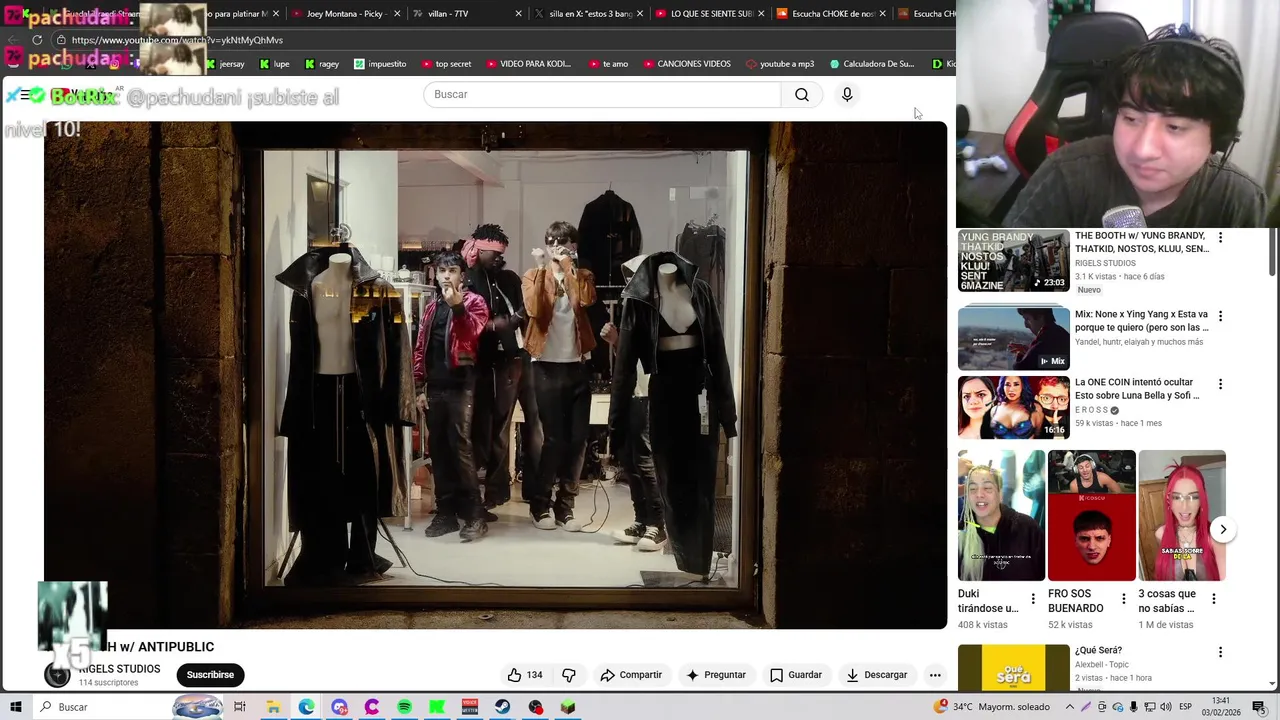Open ¿Qué Será? video thumbnail
The width and height of the screenshot is (1280, 720).
pos(1014,667)
